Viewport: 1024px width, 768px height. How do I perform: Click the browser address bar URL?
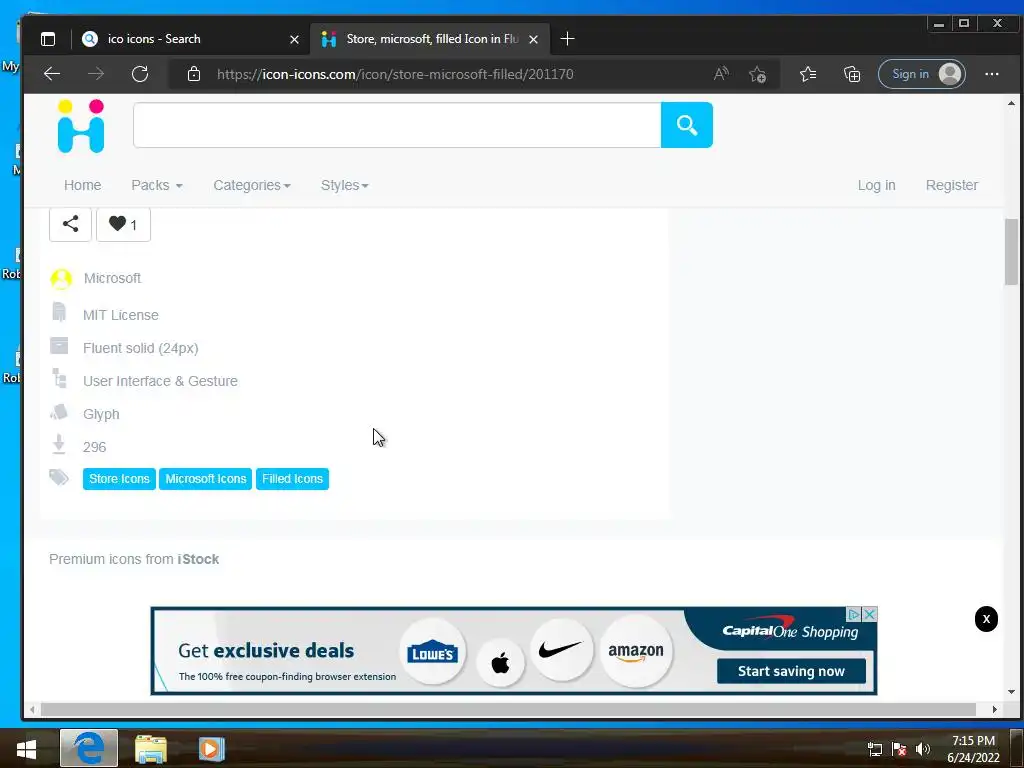click(395, 74)
